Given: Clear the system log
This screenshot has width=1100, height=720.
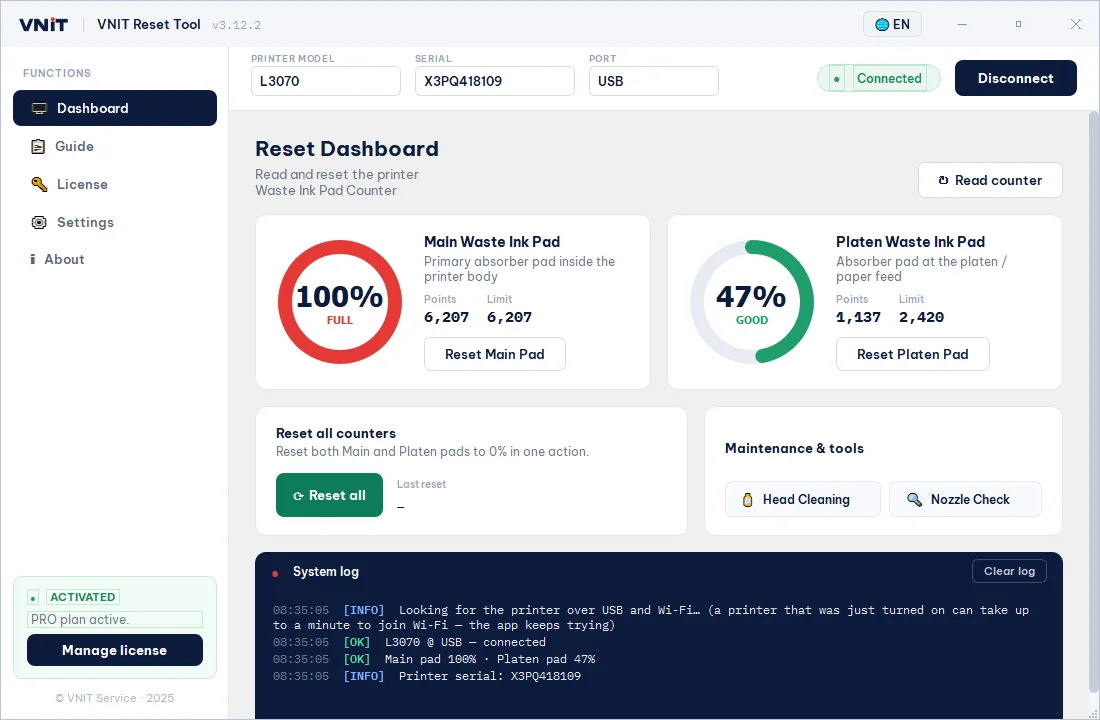Looking at the screenshot, I should pyautogui.click(x=1009, y=571).
